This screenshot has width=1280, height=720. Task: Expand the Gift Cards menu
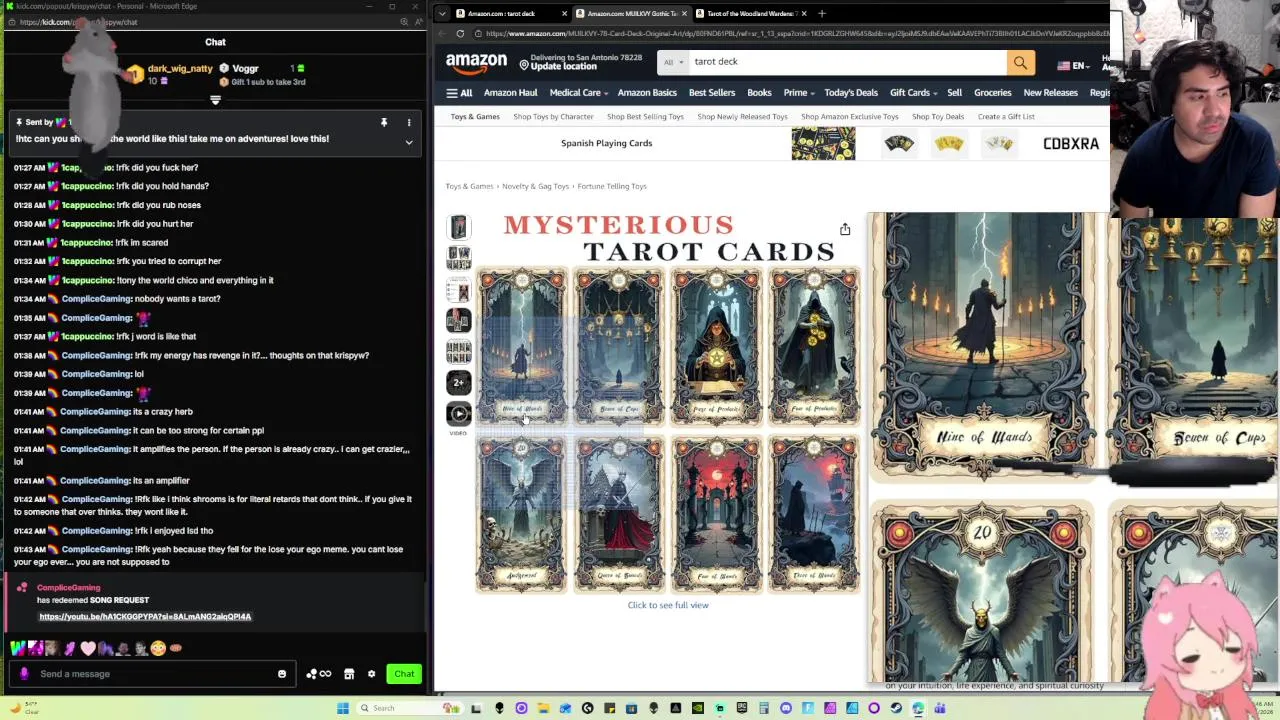[x=913, y=93]
